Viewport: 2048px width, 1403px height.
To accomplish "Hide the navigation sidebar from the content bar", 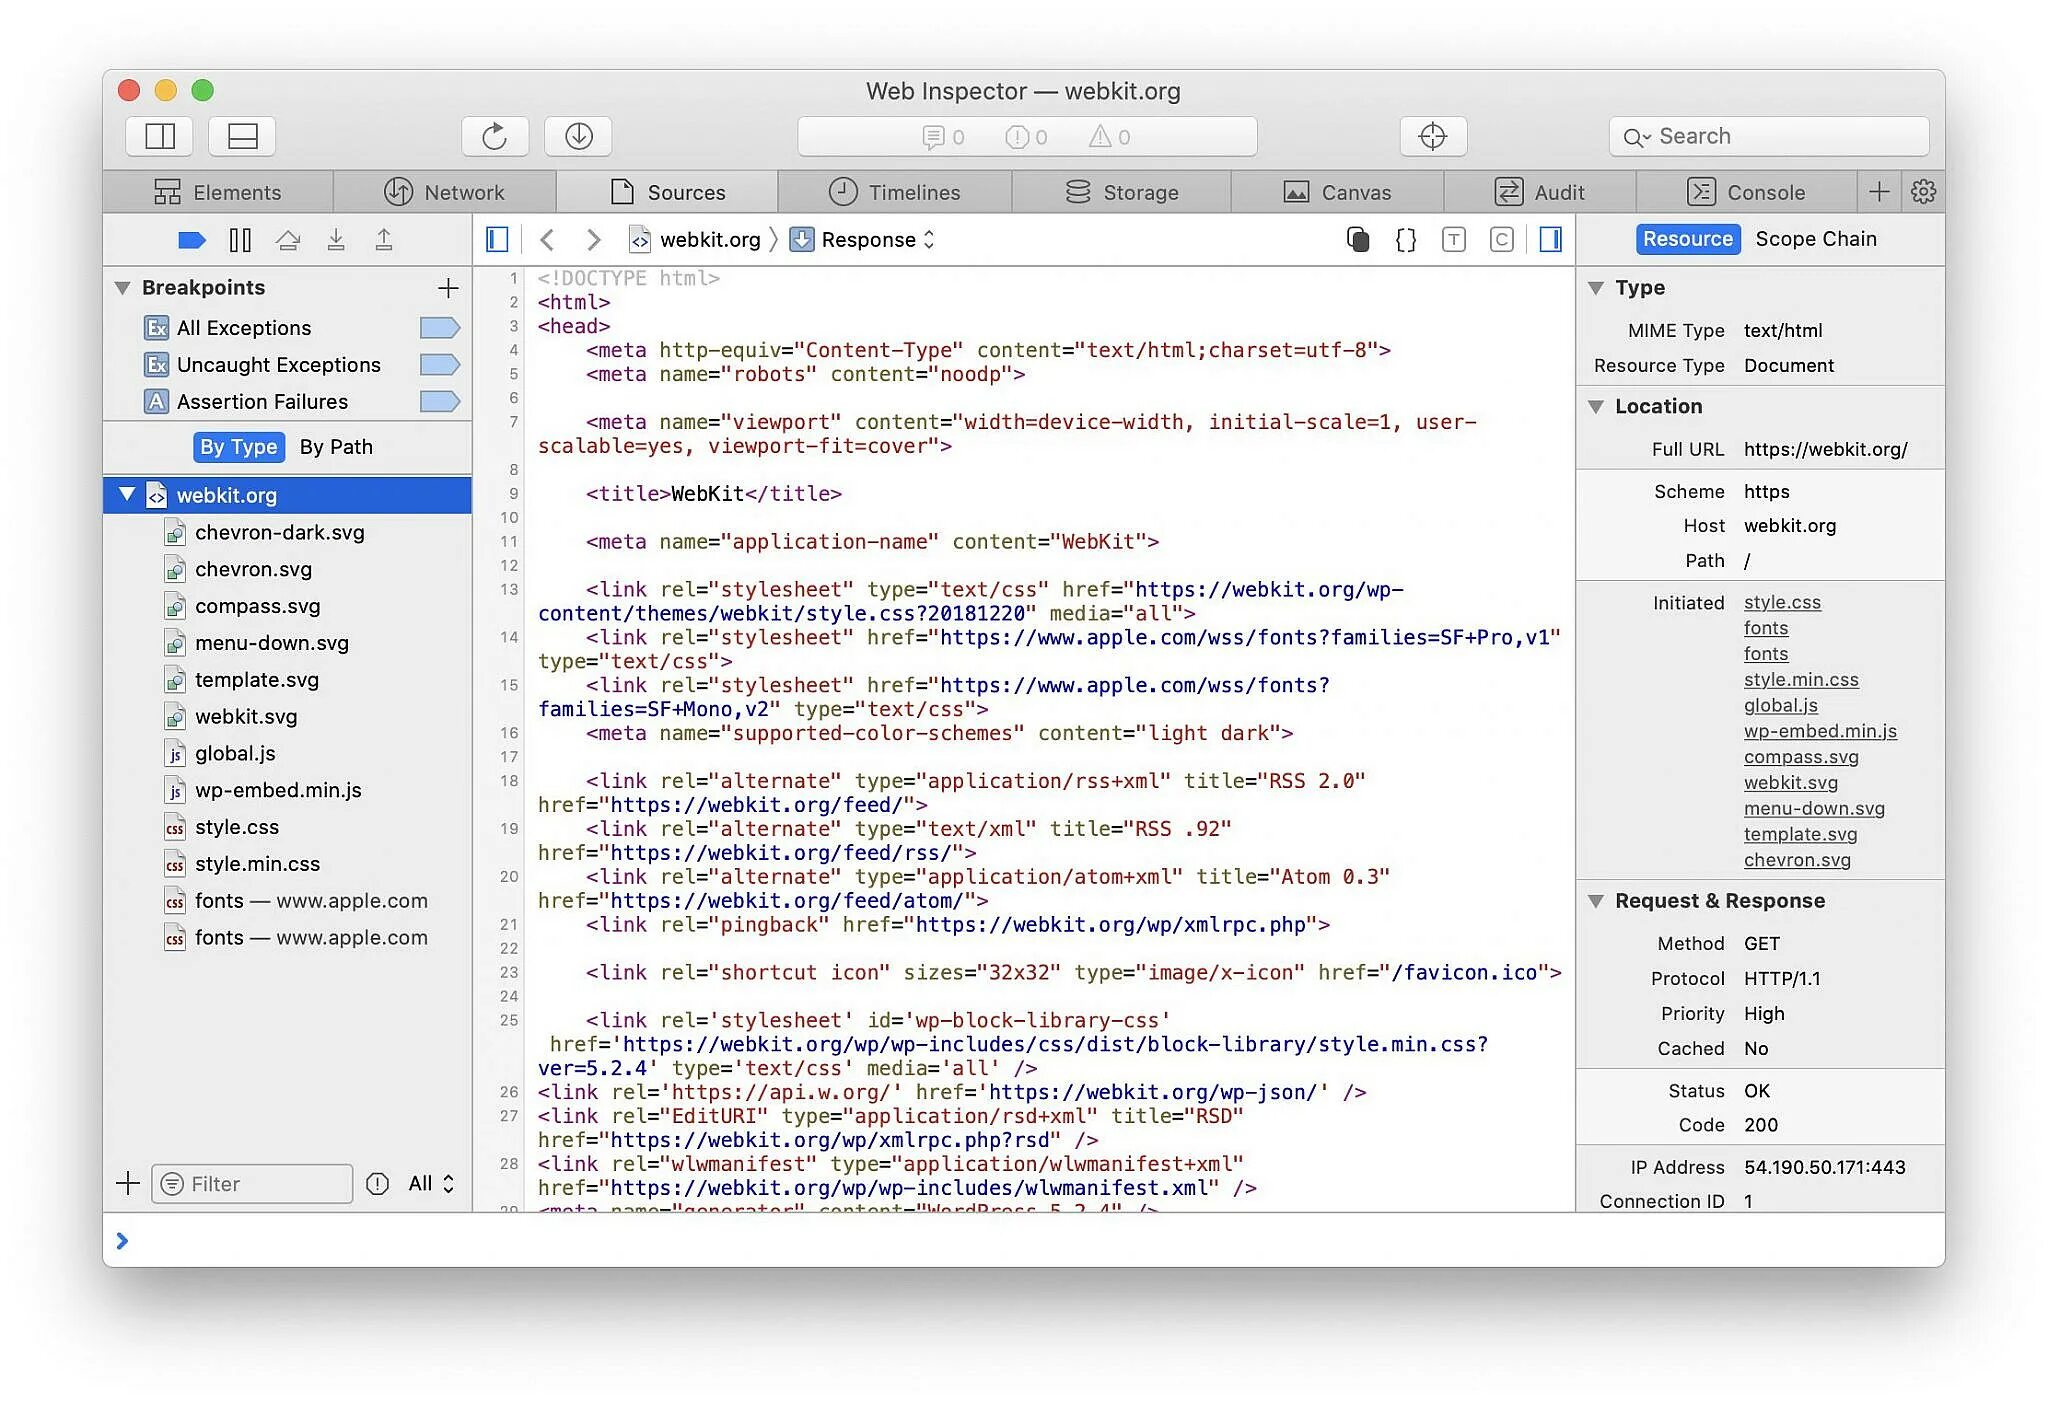I will 497,240.
